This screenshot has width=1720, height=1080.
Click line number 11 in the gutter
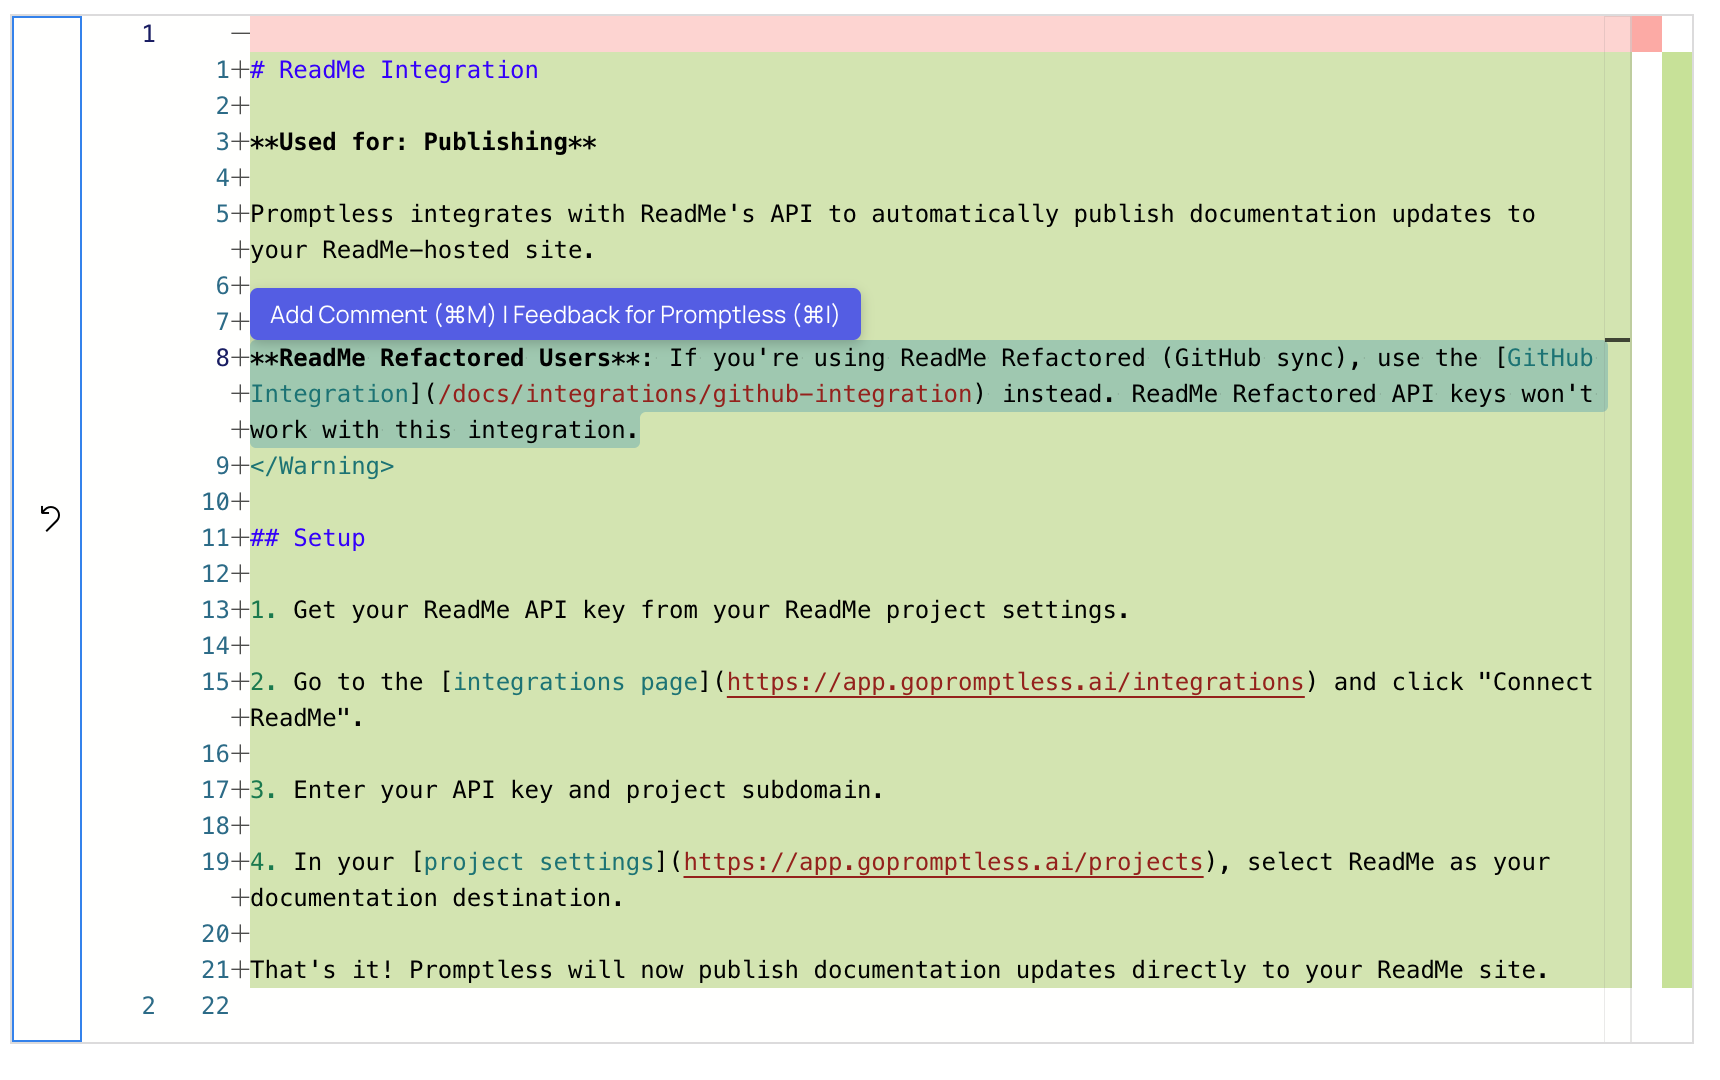pyautogui.click(x=216, y=538)
